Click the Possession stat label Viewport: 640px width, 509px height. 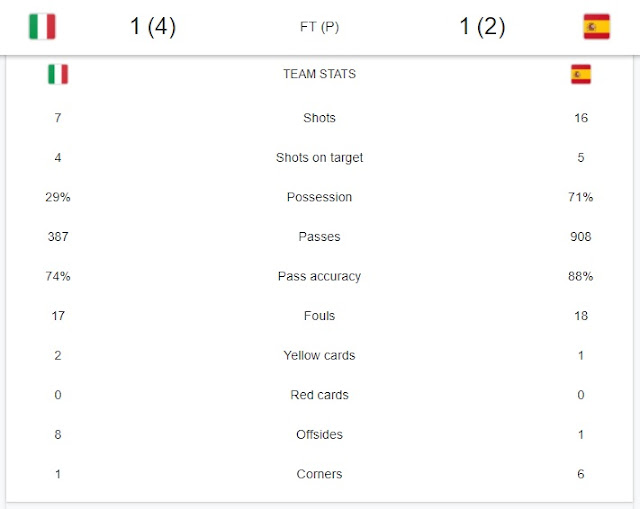pyautogui.click(x=320, y=197)
